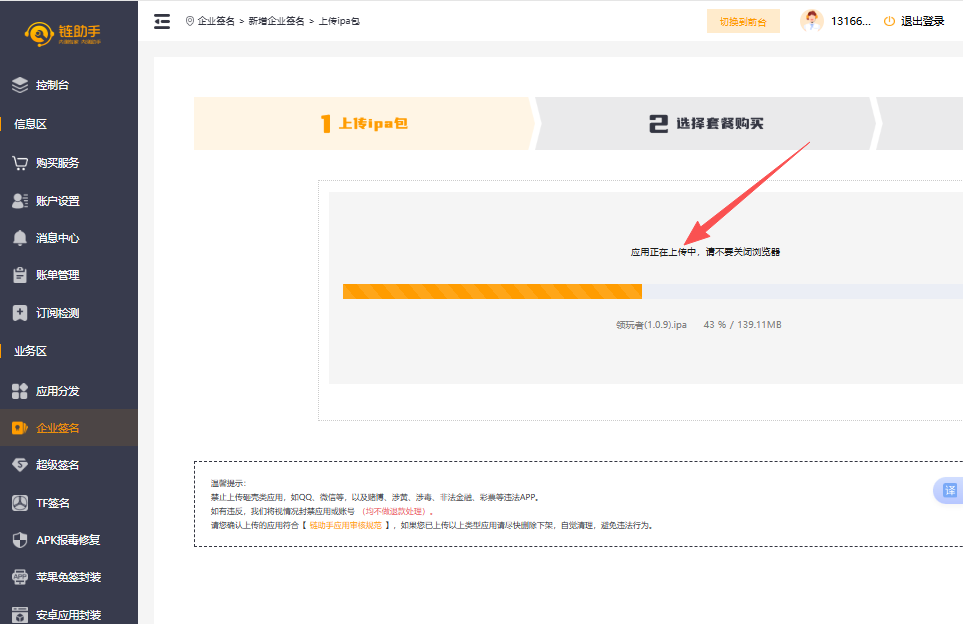Click the 账单管理 clipboard icon
963x624 pixels.
click(x=20, y=275)
